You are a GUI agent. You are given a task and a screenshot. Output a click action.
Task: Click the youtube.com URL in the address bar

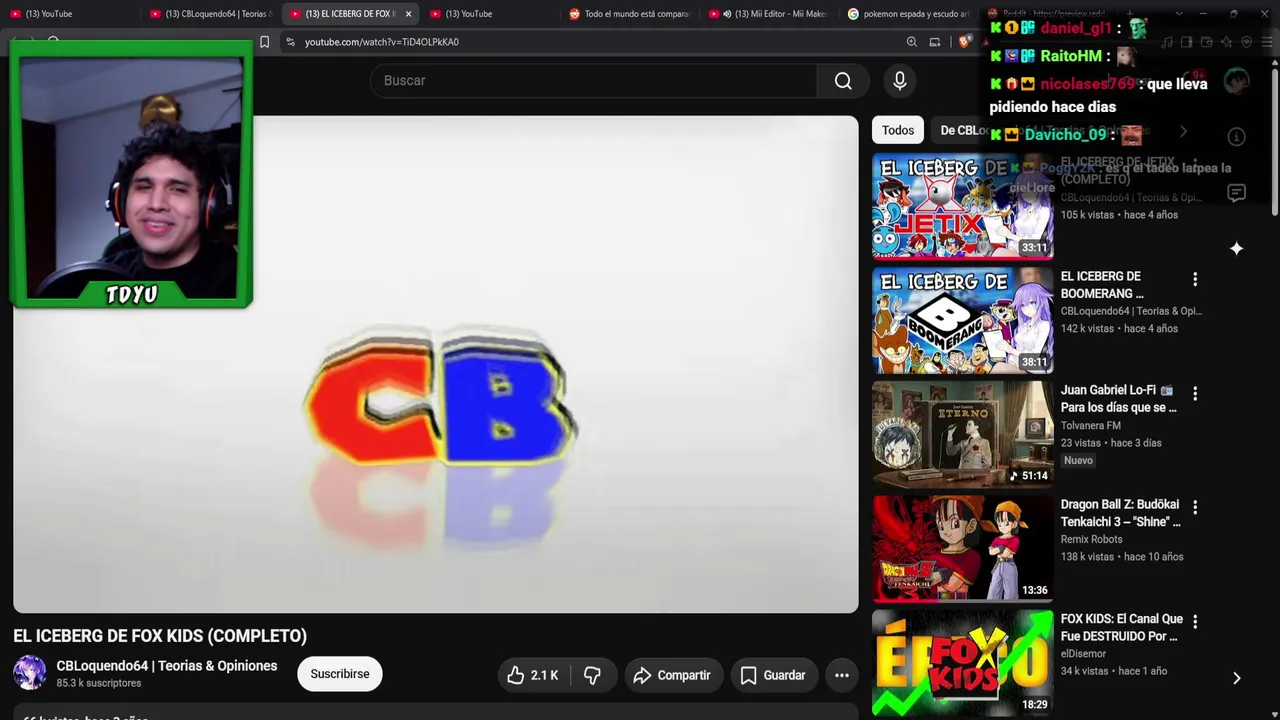pyautogui.click(x=382, y=42)
